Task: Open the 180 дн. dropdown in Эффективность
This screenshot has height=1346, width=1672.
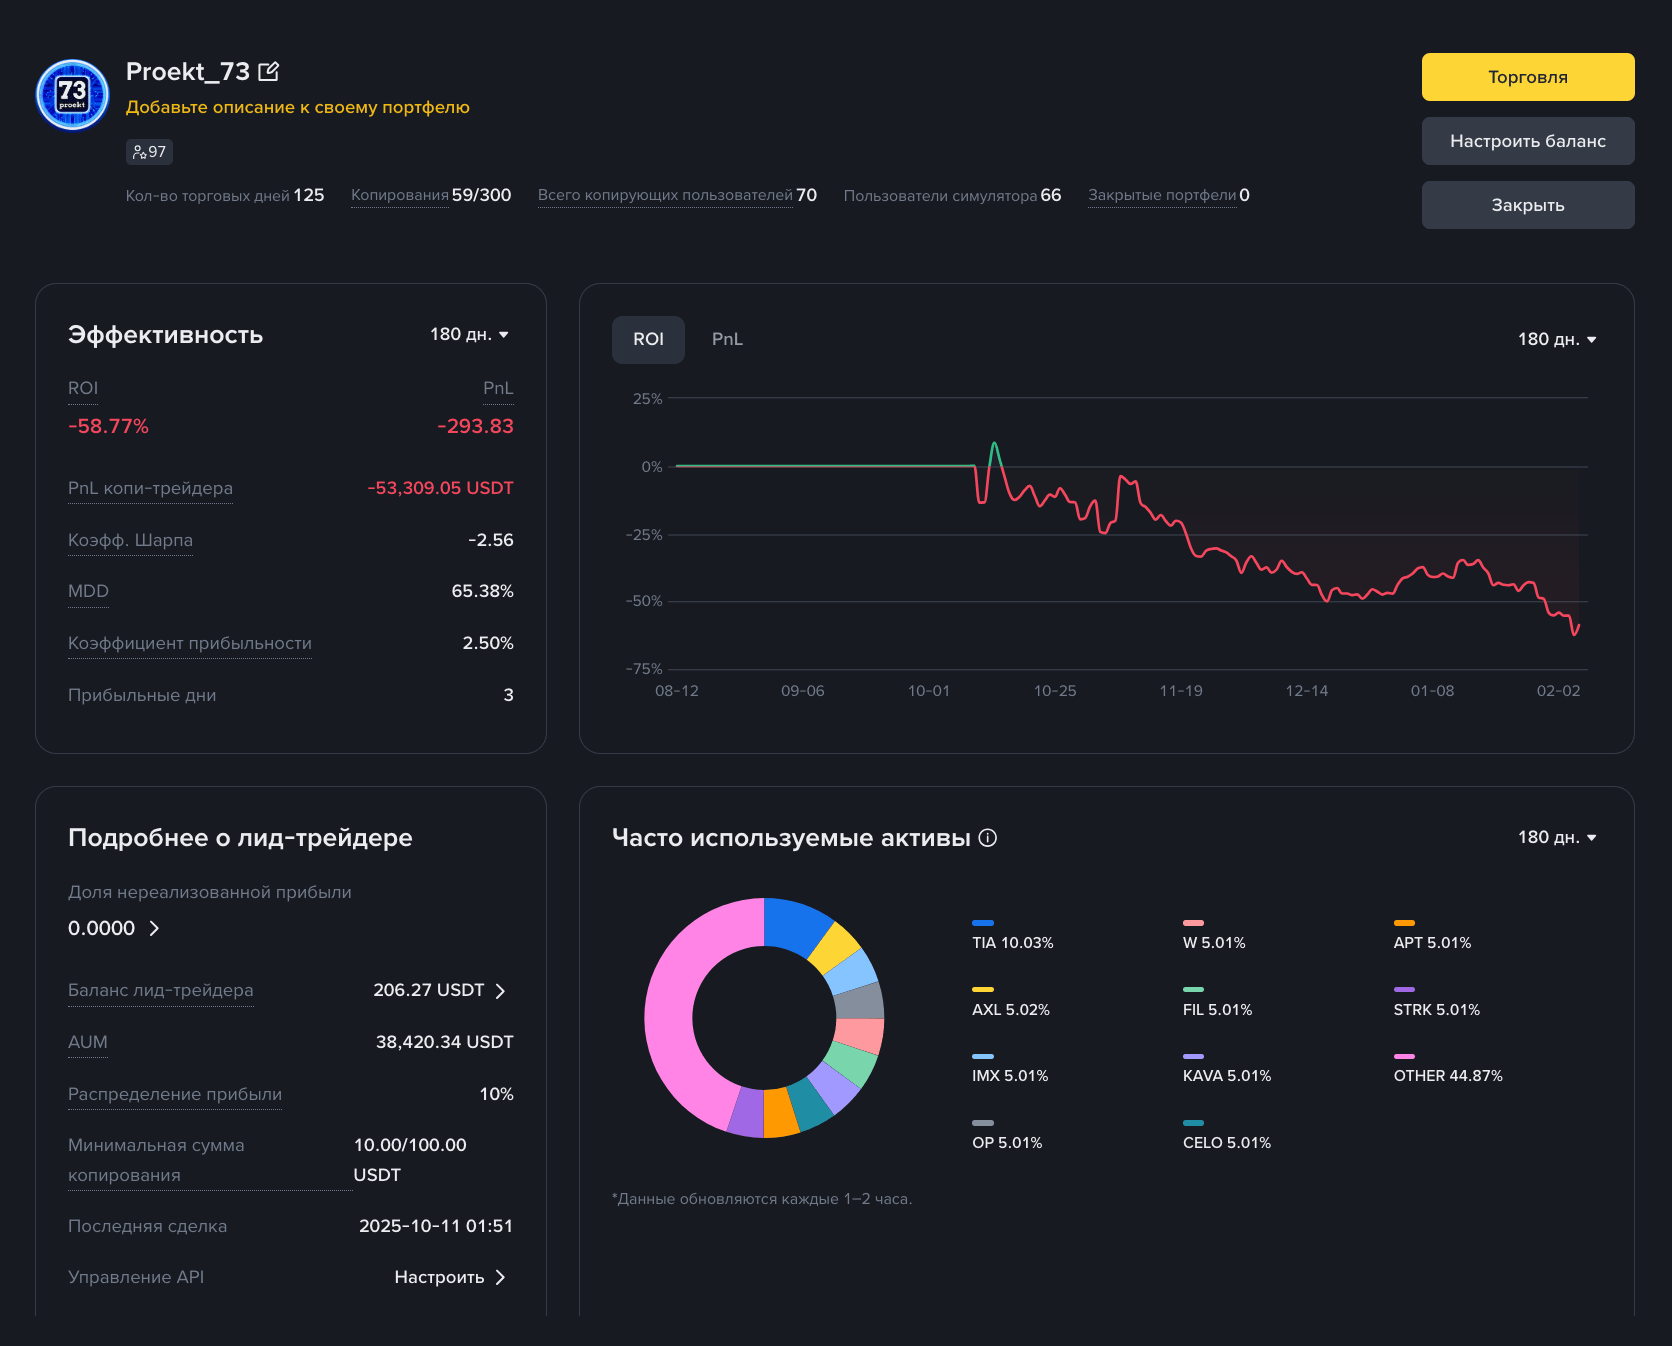Action: click(x=470, y=334)
